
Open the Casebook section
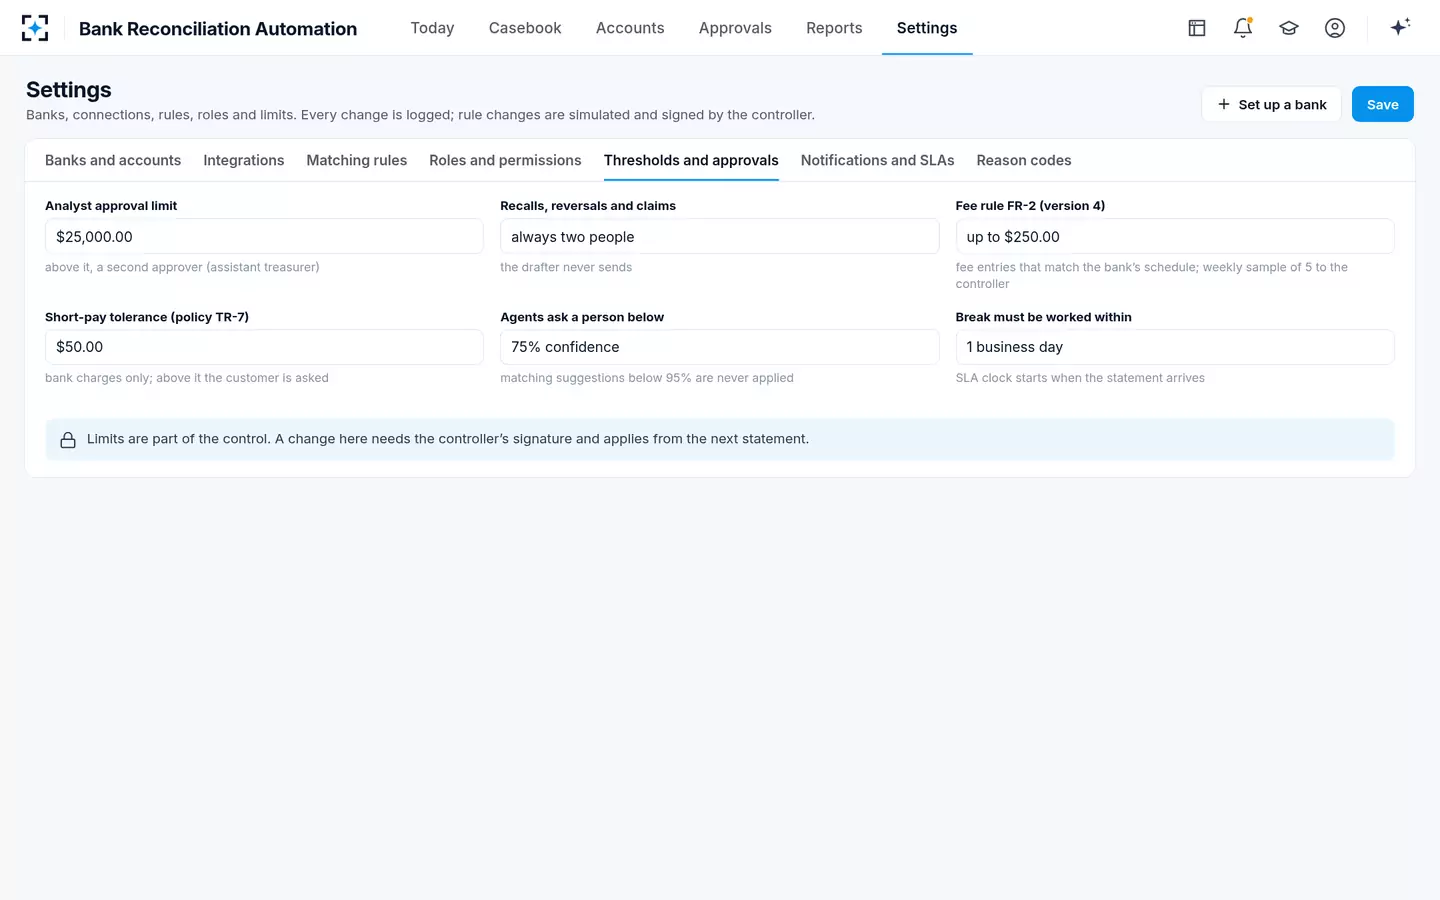click(525, 28)
